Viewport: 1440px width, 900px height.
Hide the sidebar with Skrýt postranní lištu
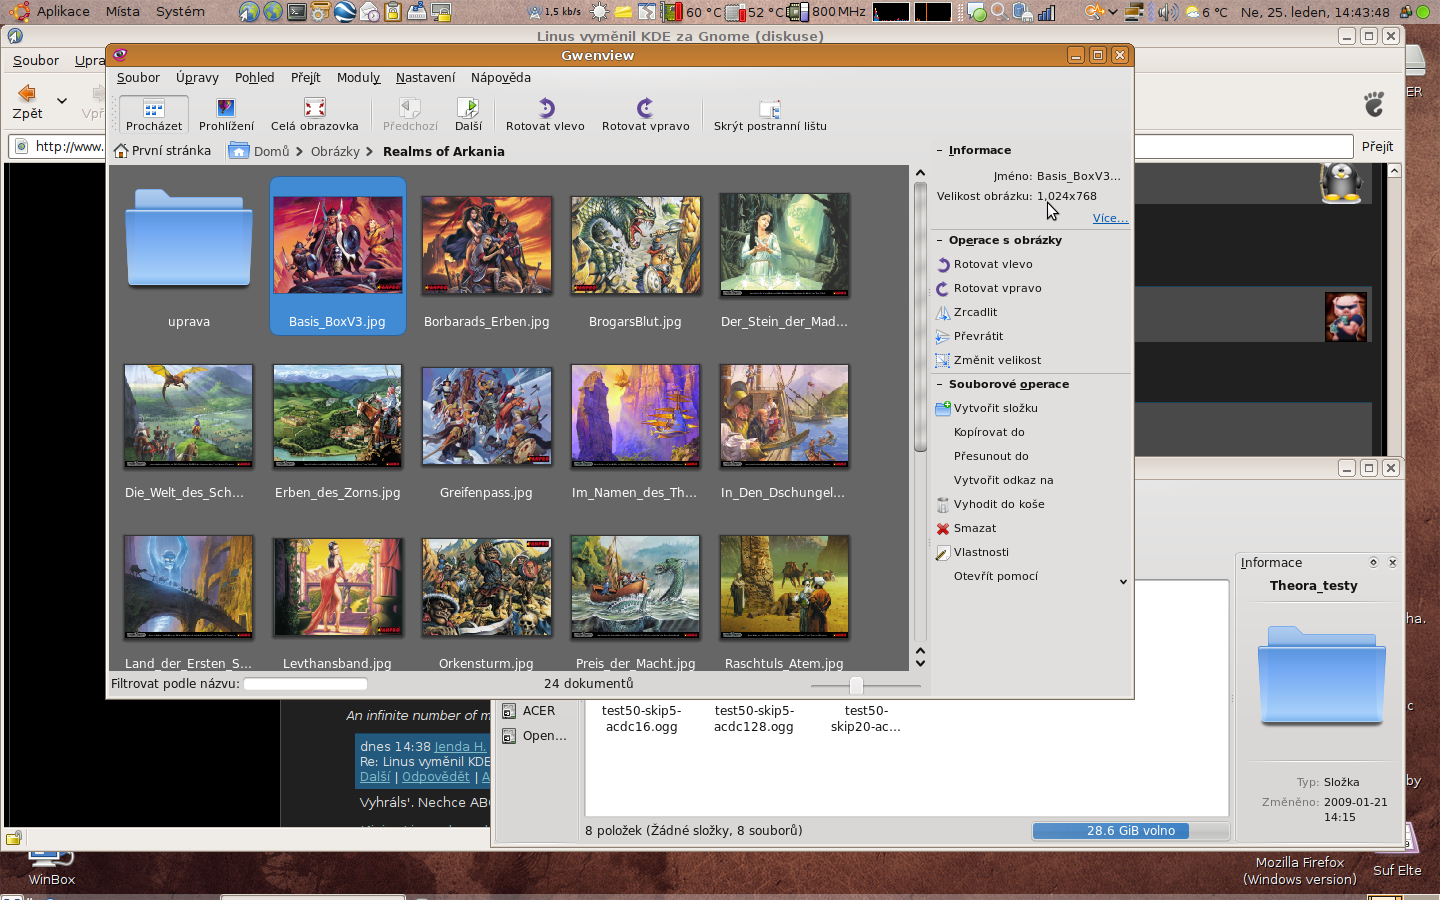pyautogui.click(x=770, y=114)
